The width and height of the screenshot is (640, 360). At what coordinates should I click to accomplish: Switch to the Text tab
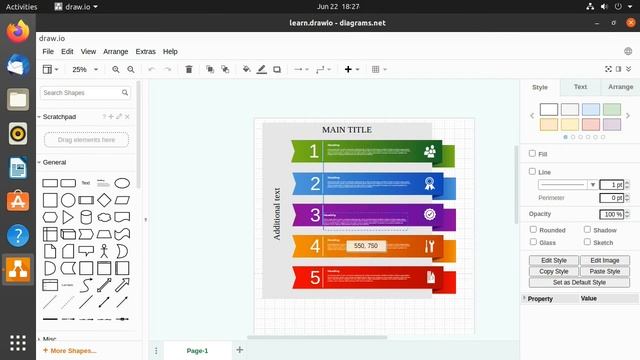580,87
